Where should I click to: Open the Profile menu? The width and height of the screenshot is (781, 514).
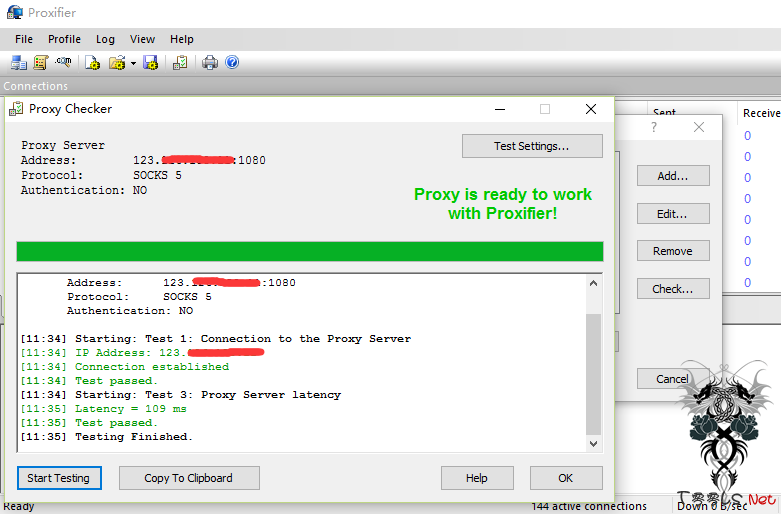point(64,39)
